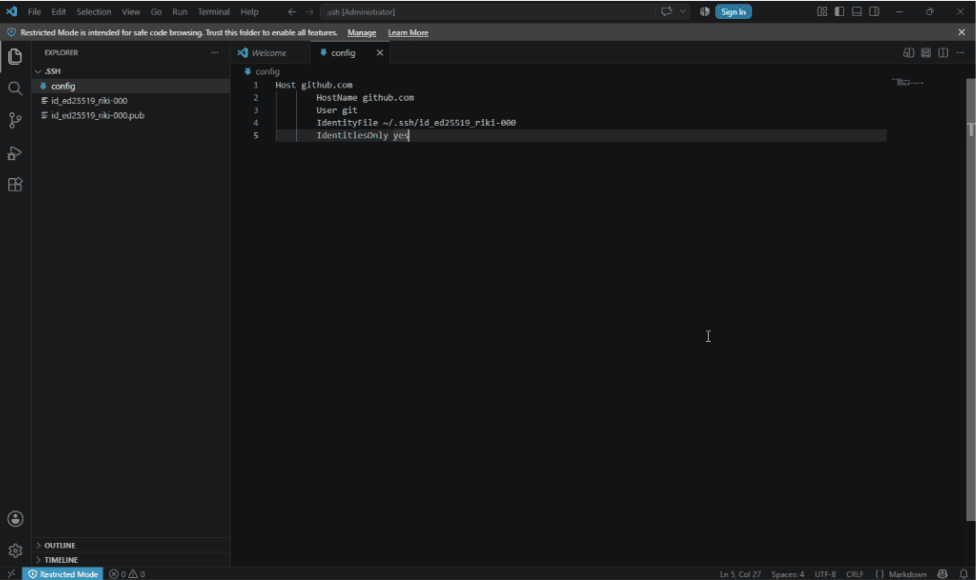Open the Accounts menu icon
This screenshot has width=978, height=580.
15,519
